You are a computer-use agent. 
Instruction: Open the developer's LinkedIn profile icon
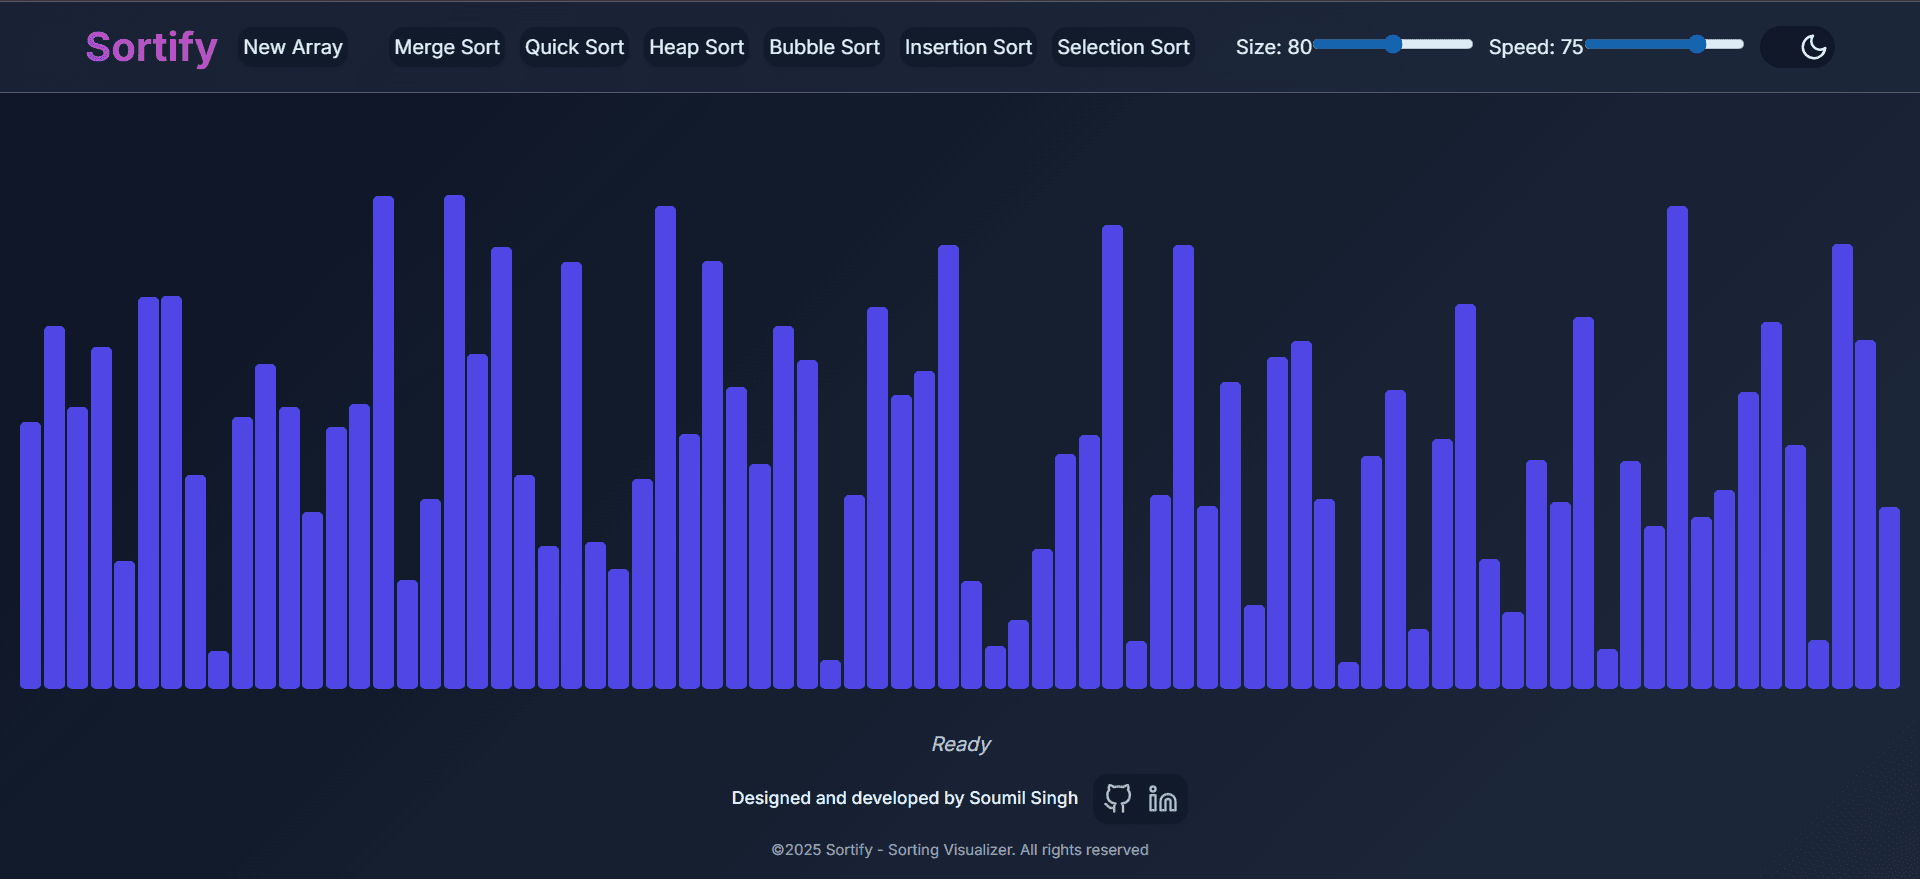pos(1162,798)
